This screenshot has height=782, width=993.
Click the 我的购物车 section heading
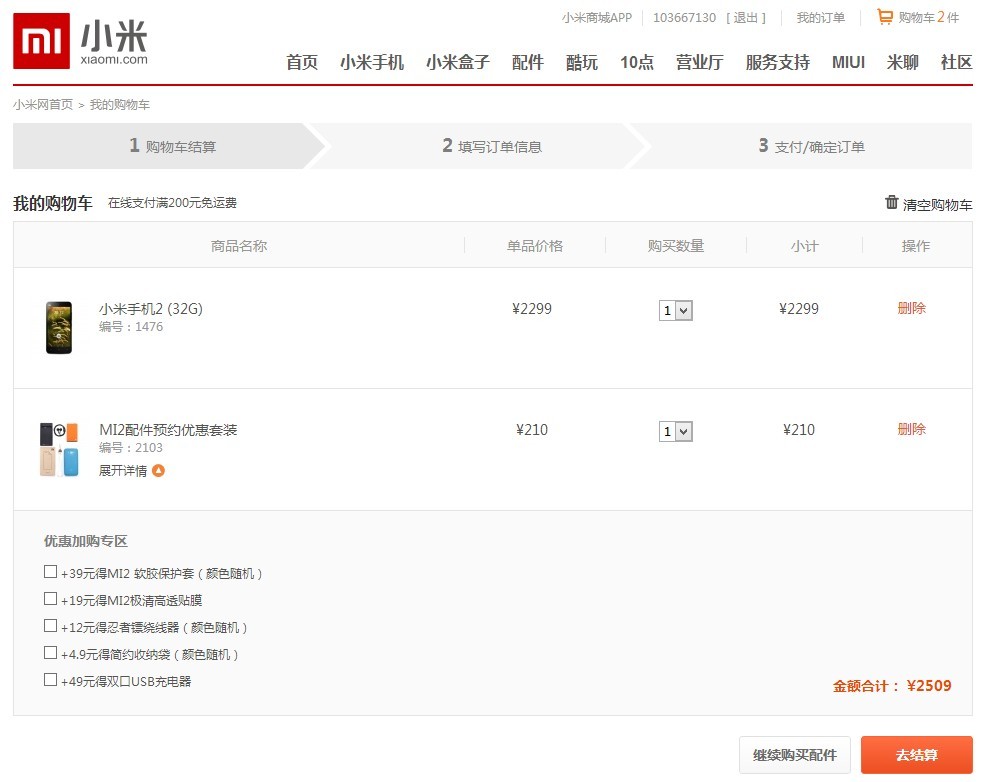tap(53, 203)
